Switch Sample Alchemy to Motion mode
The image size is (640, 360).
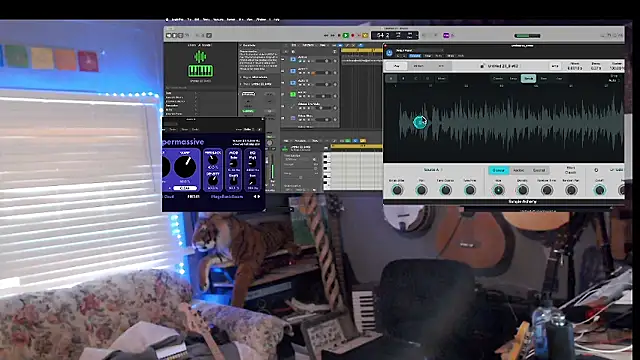click(418, 66)
